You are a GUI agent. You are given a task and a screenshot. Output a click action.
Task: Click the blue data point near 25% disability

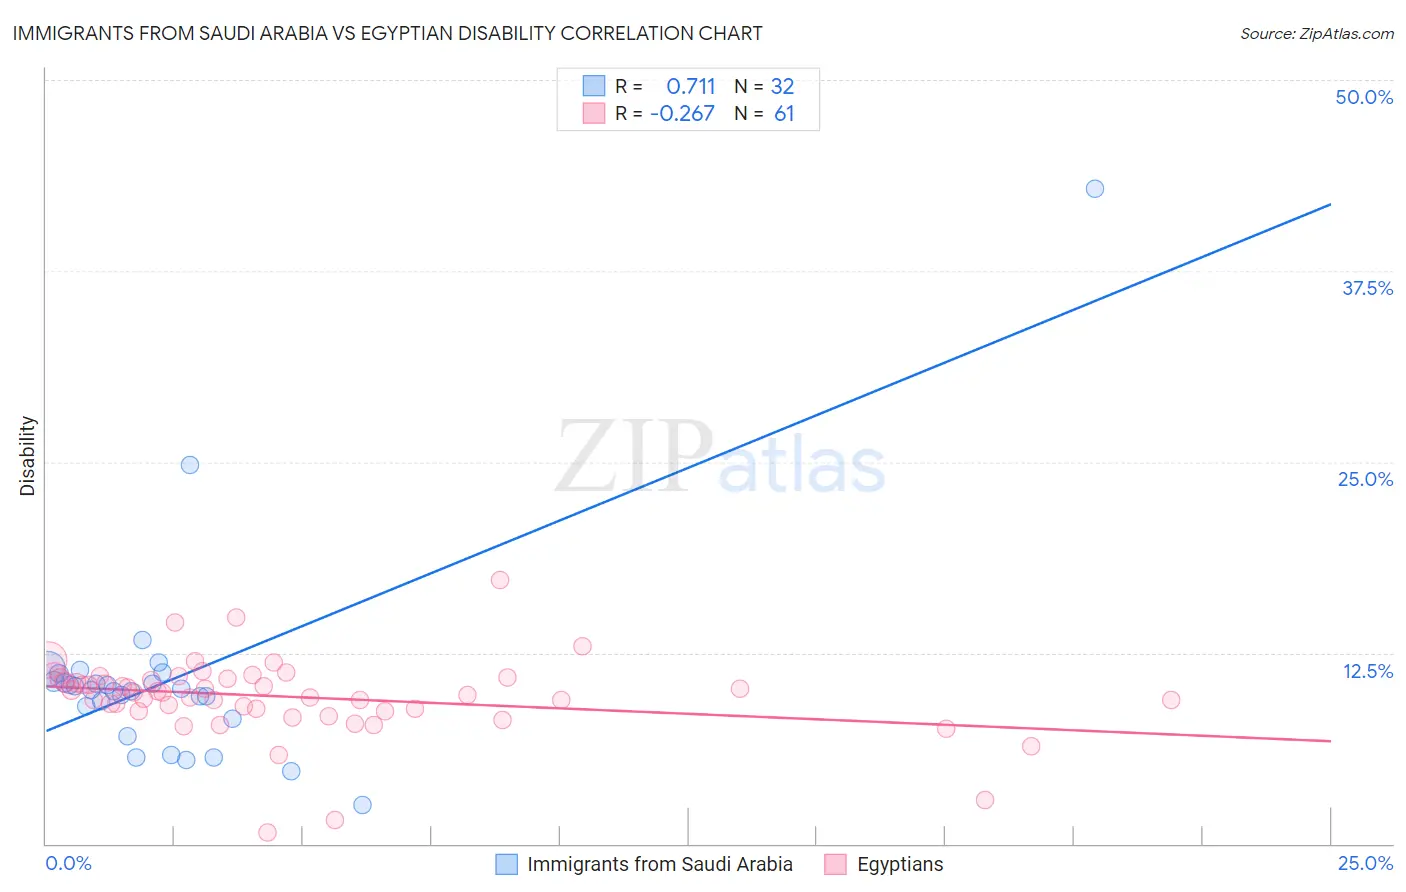click(190, 465)
